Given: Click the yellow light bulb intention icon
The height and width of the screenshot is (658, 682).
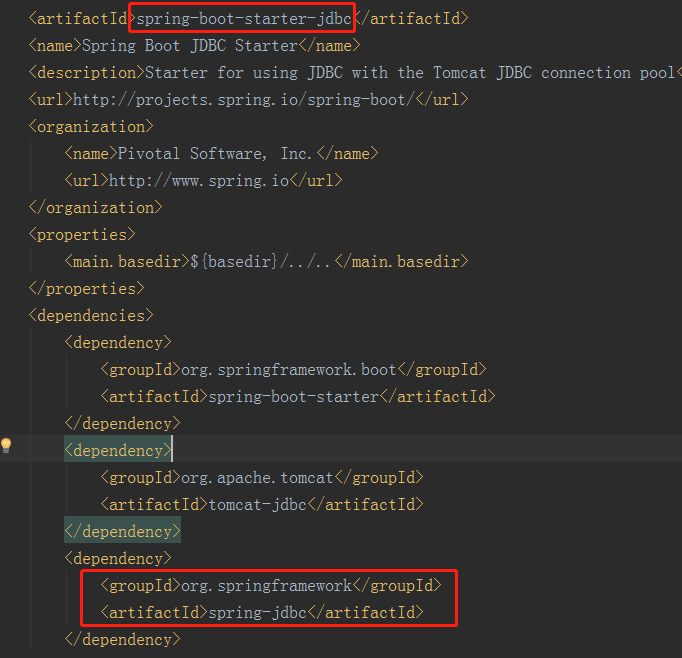Looking at the screenshot, I should click(x=6, y=445).
